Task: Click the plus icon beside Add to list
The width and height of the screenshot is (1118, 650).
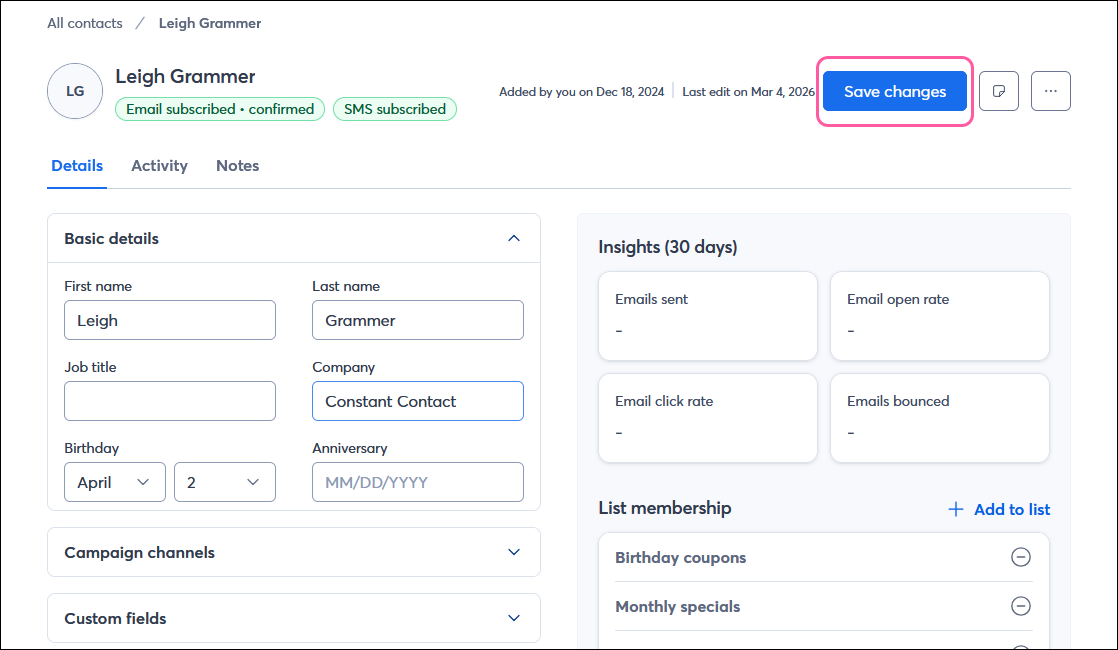Action: (x=956, y=510)
